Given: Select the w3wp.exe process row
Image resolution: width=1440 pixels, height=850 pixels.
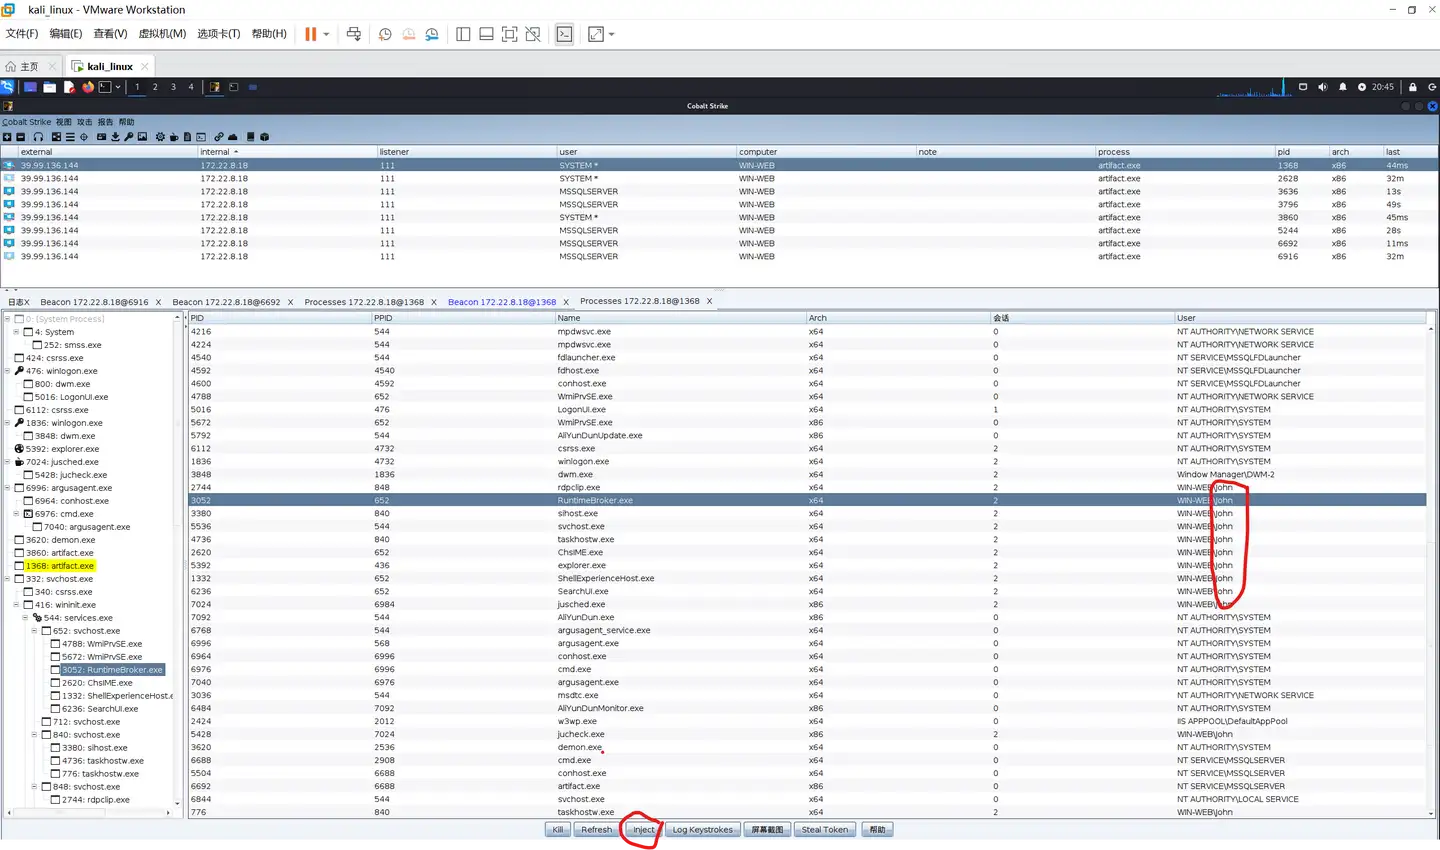Looking at the screenshot, I should tap(808, 722).
